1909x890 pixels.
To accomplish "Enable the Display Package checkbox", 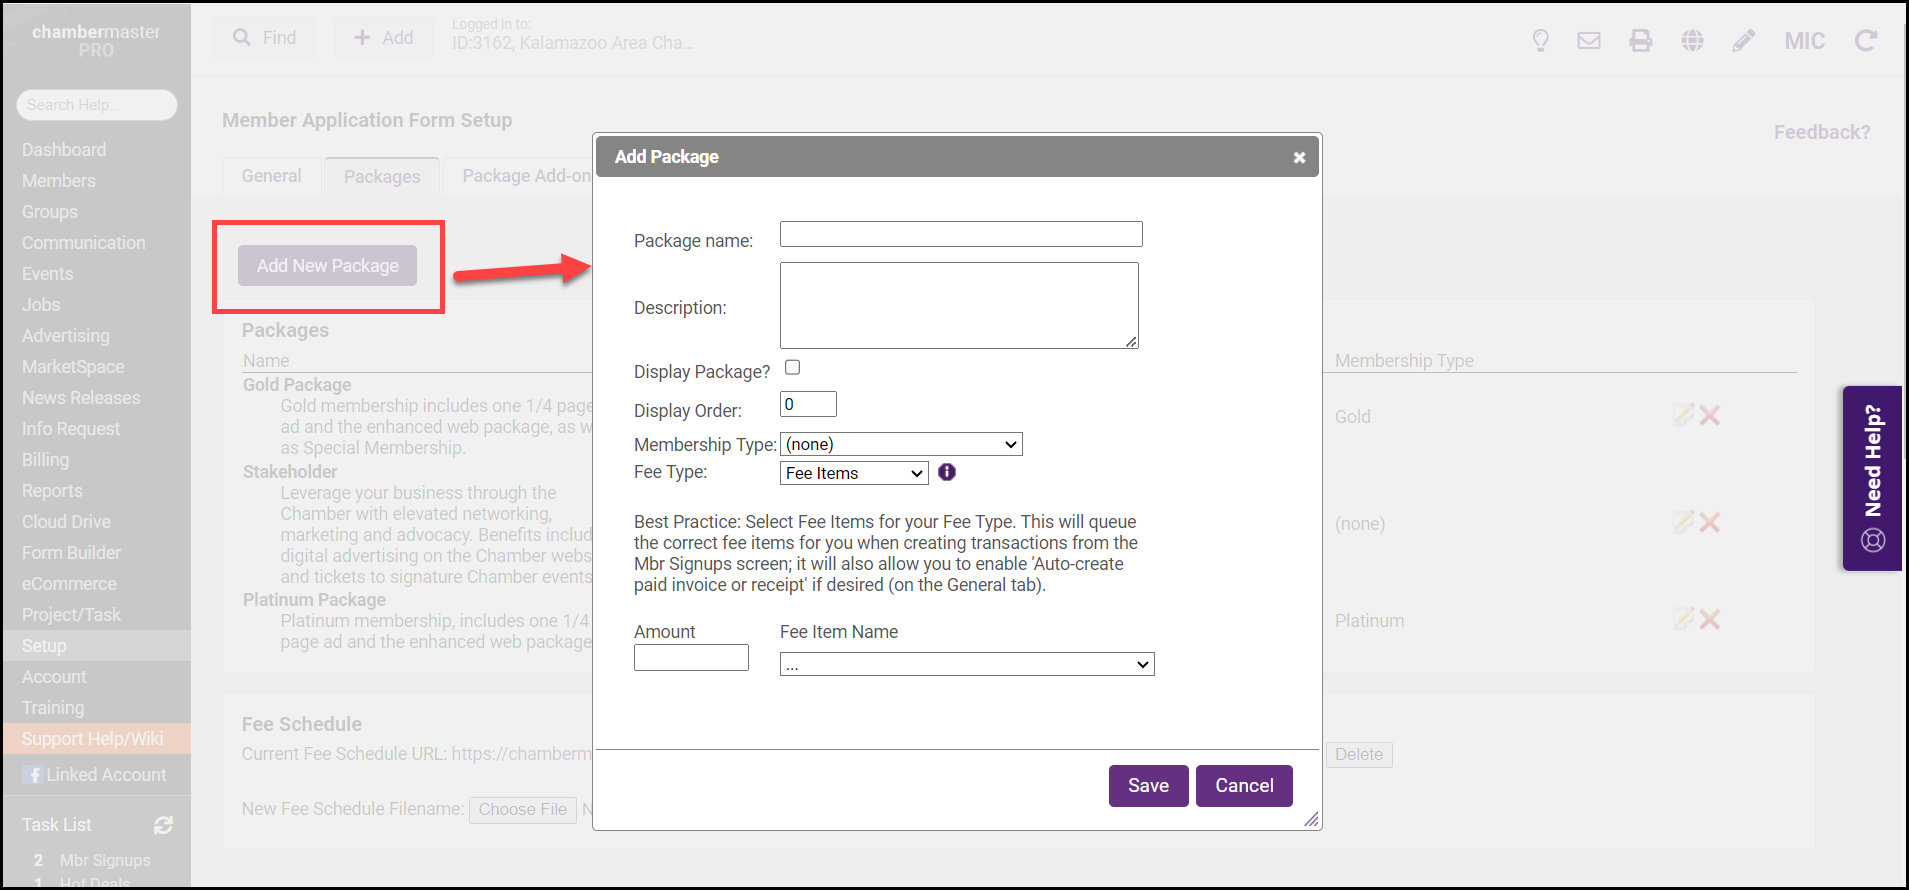I will 793,368.
